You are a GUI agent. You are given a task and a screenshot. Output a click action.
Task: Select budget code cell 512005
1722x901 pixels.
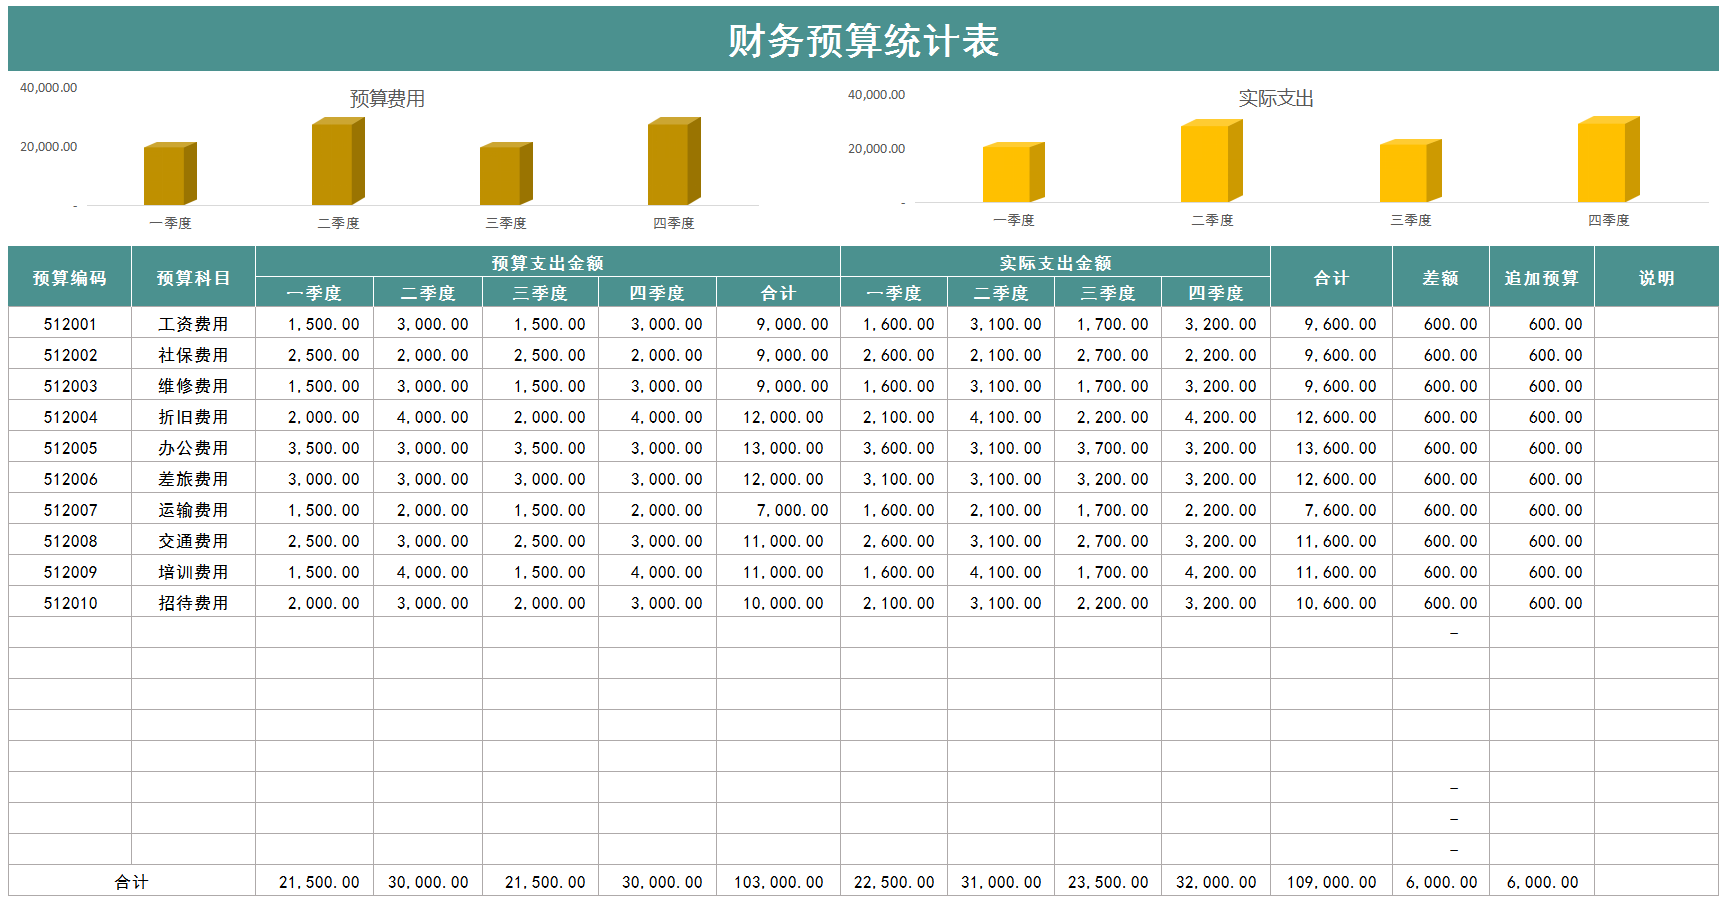point(70,448)
